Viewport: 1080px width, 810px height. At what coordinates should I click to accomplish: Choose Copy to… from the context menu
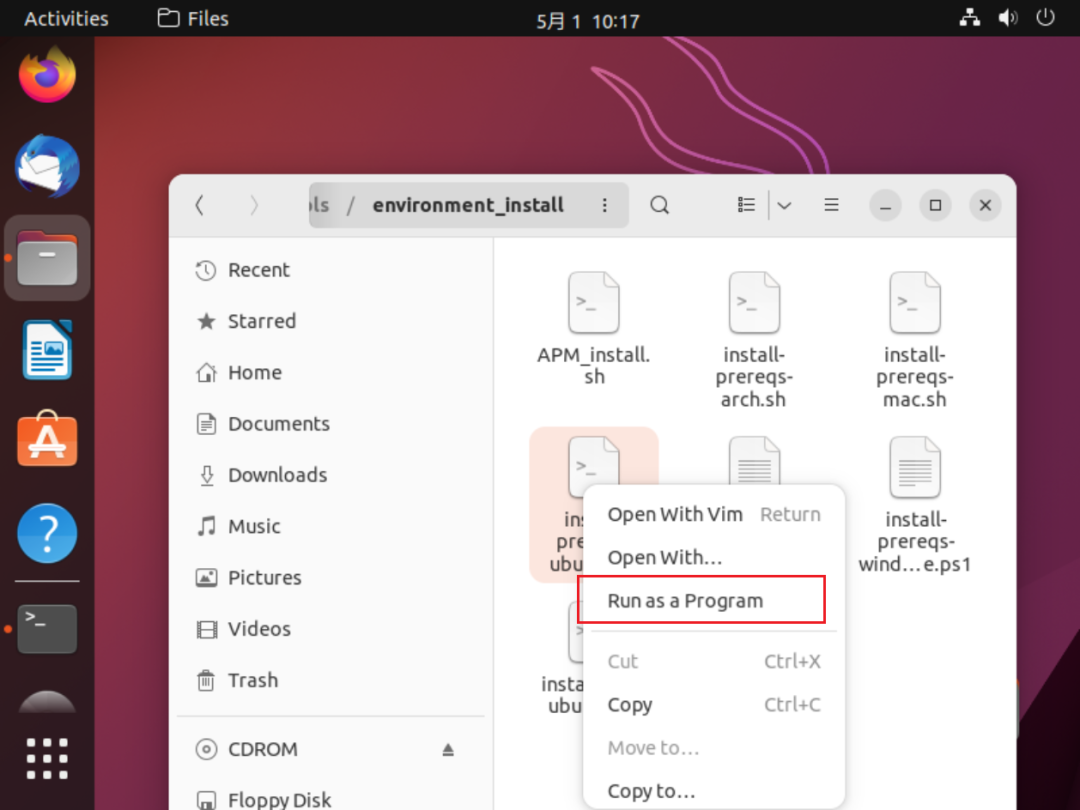point(714,791)
